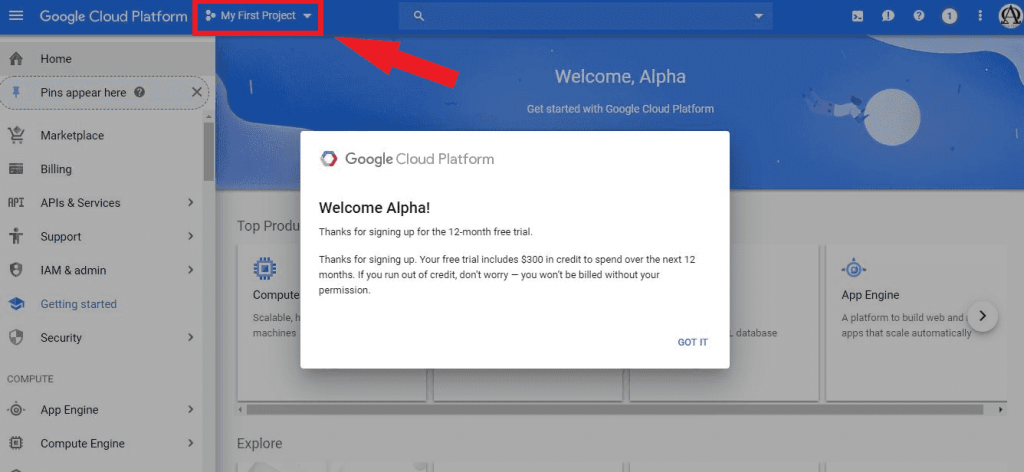
Task: Click the Google Cloud Platform header title
Action: (x=114, y=16)
